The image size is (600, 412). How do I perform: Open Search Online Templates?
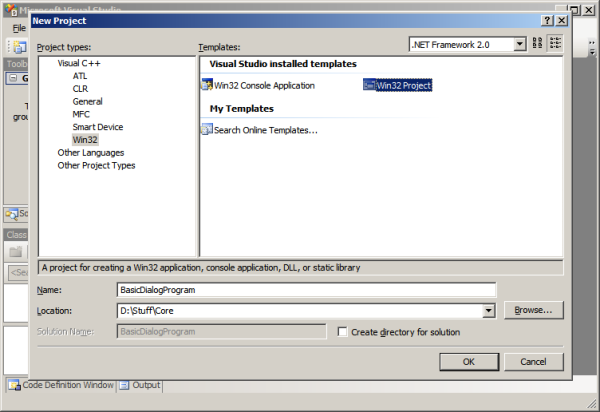click(259, 130)
